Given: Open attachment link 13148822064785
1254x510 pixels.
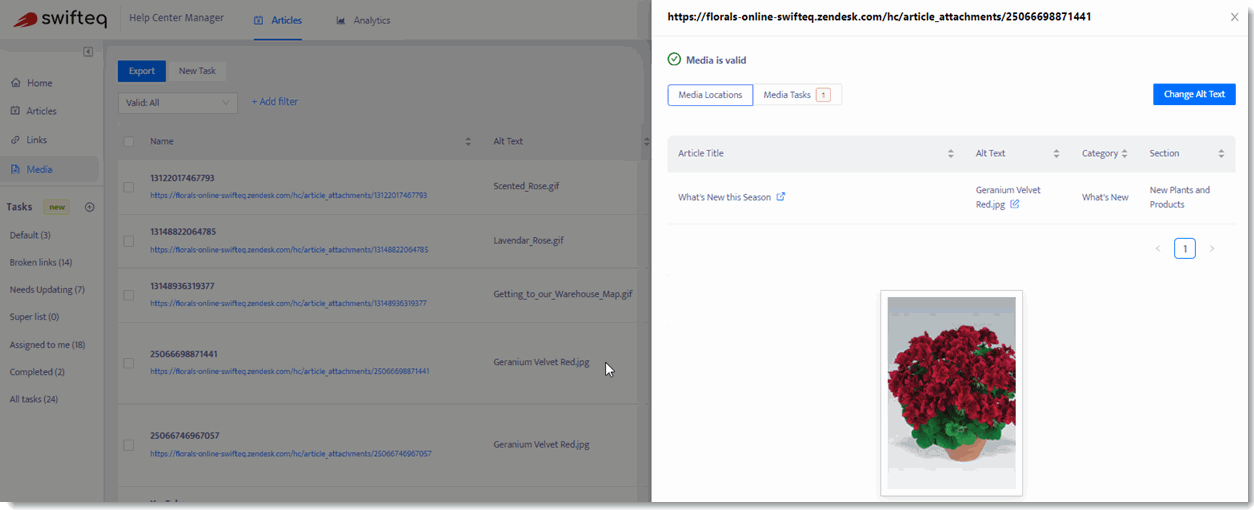Looking at the screenshot, I should tap(289, 249).
